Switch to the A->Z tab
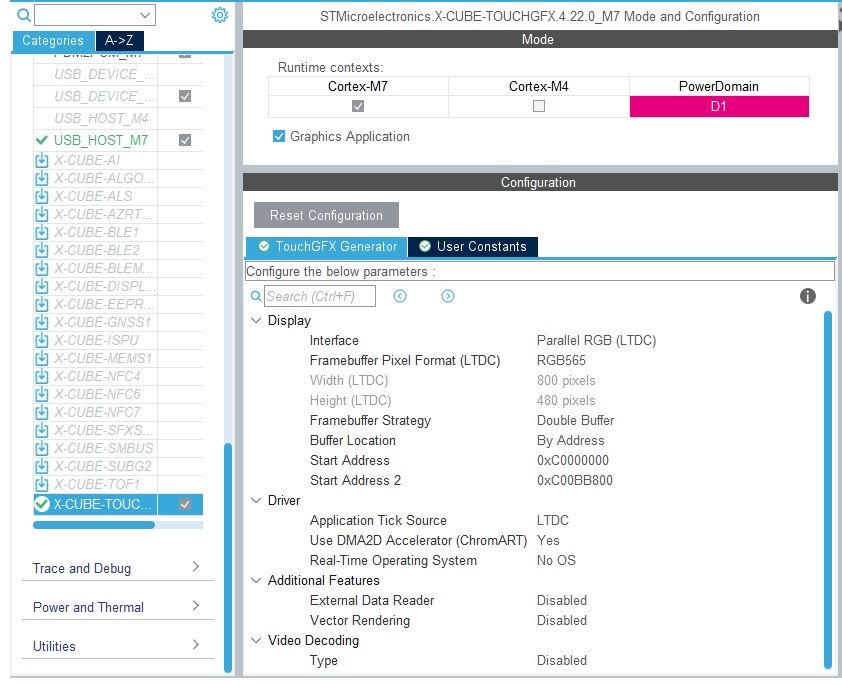 [x=119, y=41]
